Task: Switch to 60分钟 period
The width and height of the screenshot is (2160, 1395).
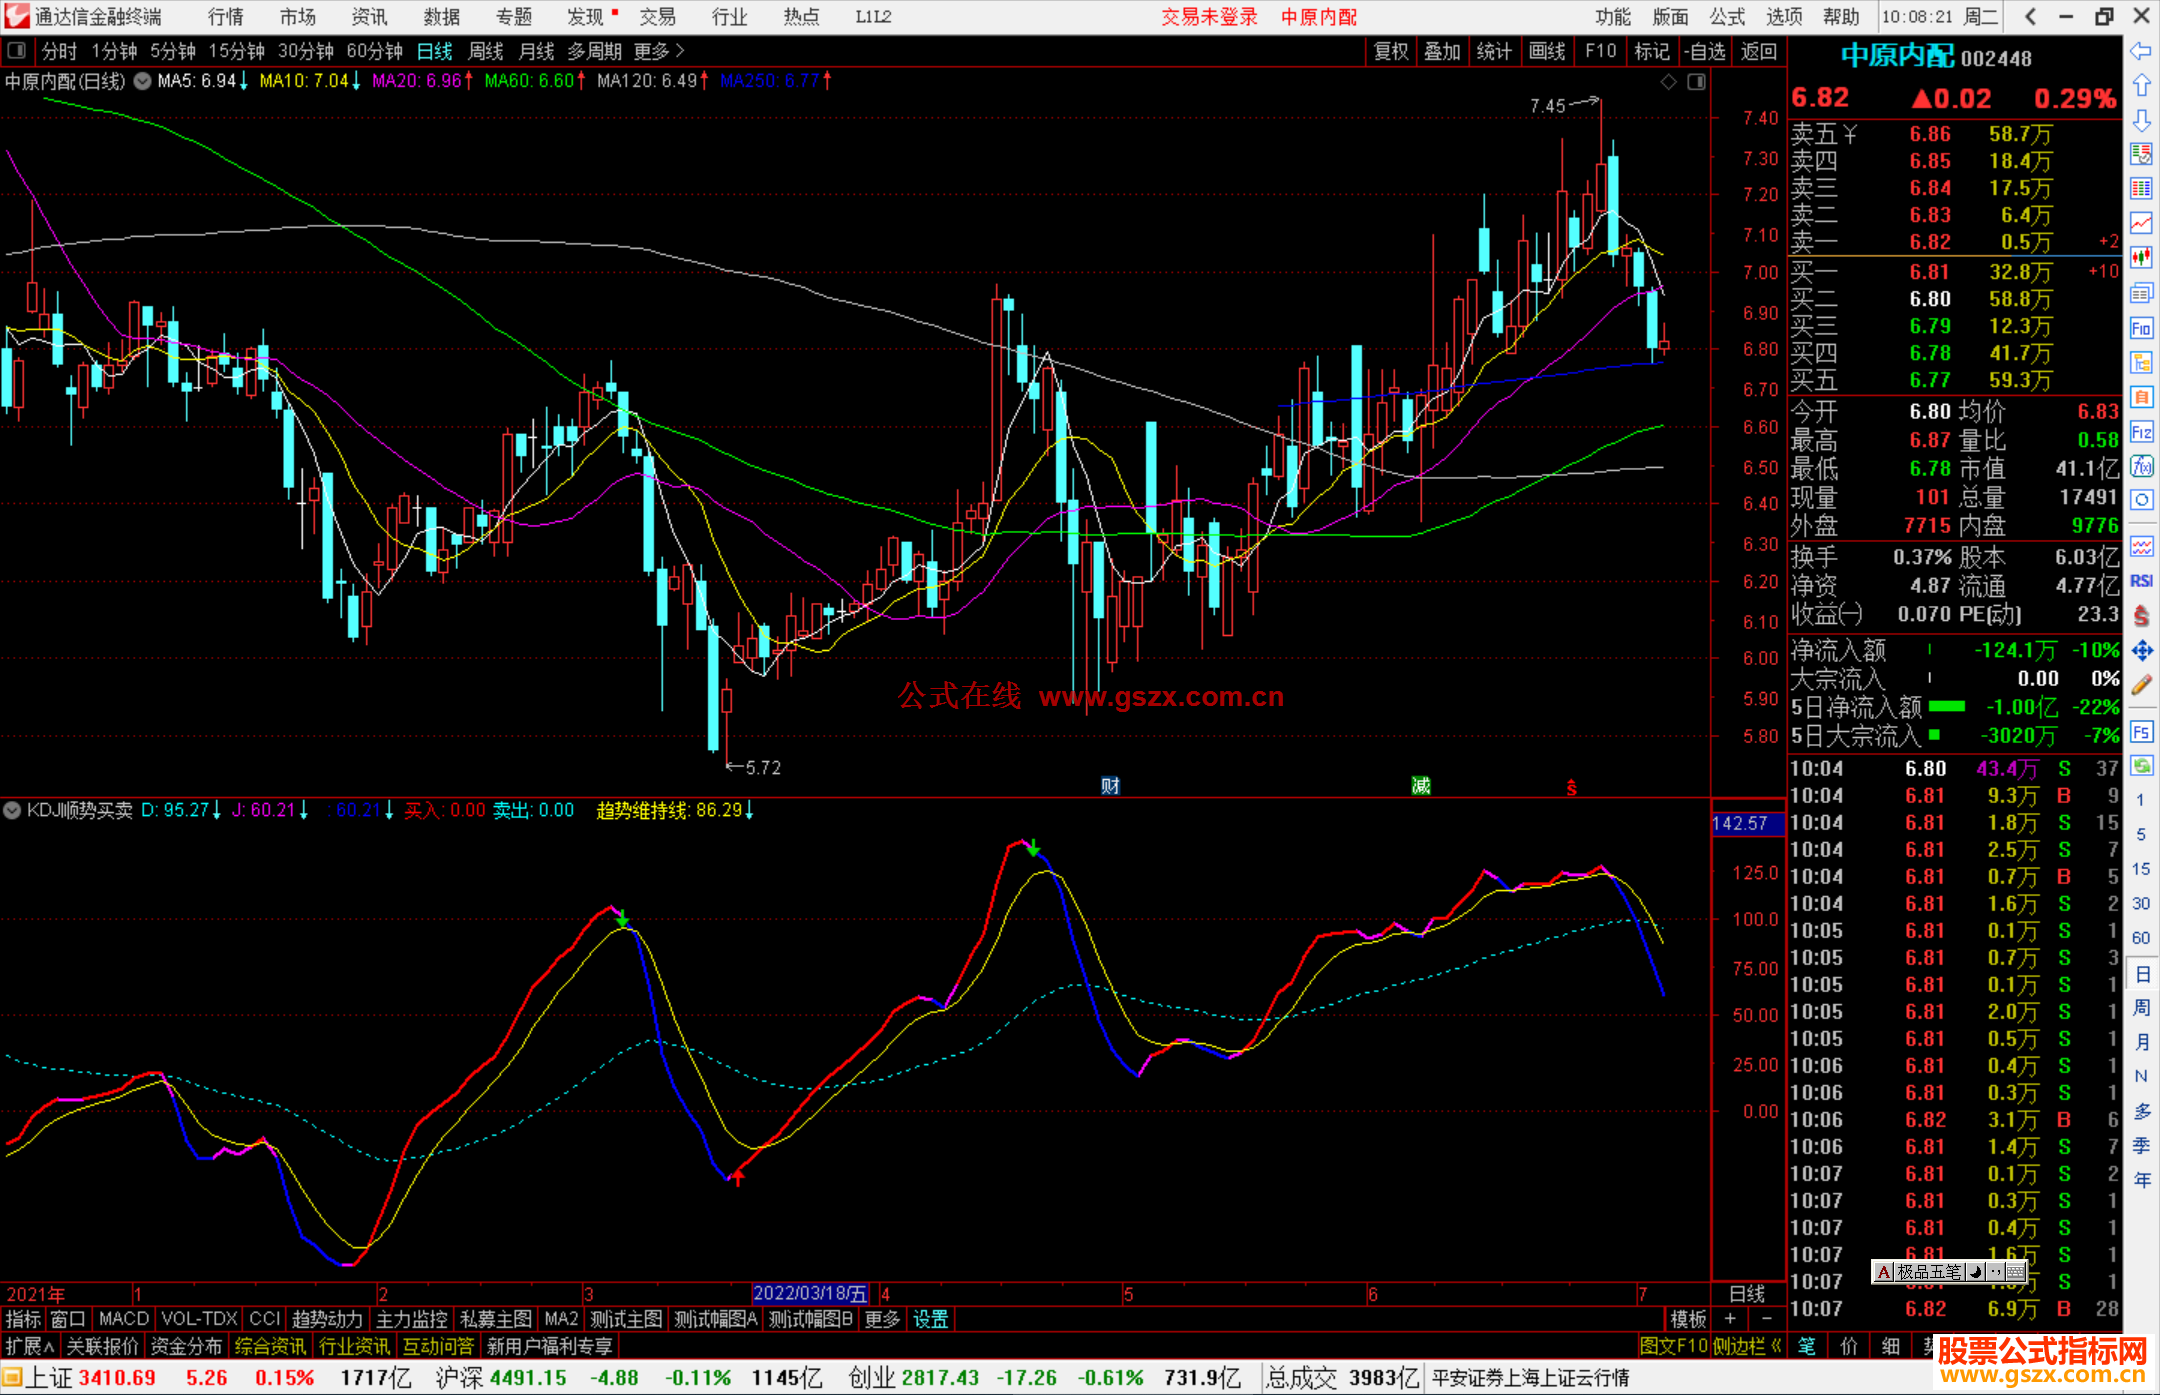Action: tap(374, 51)
